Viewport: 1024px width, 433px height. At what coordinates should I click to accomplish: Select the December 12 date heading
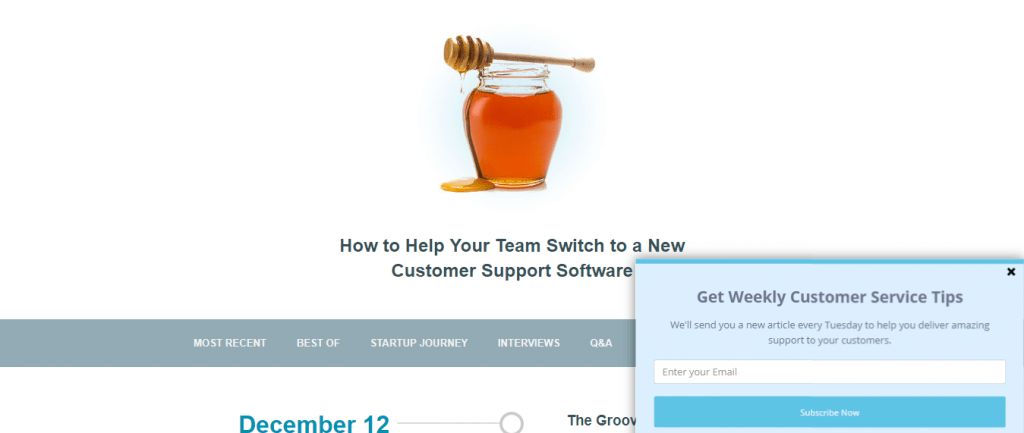tap(313, 424)
